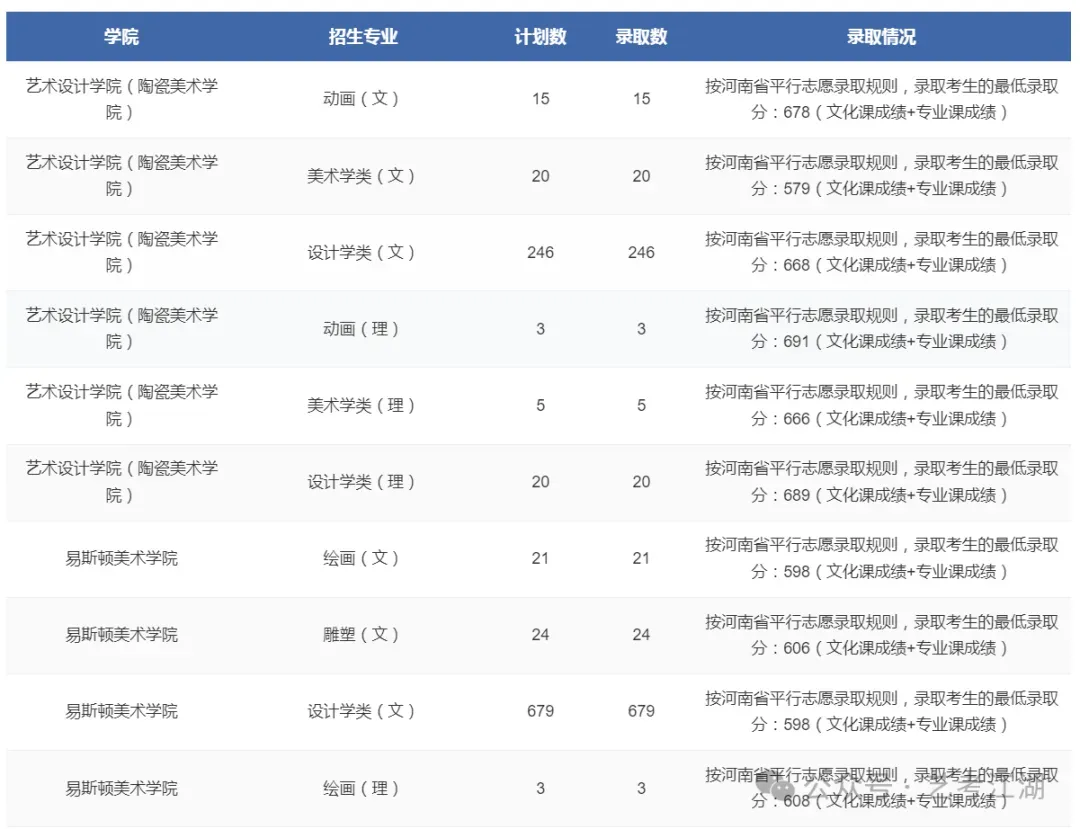Click 录取数 value 24 for 雕塑（文）
This screenshot has width=1080, height=829.
pyautogui.click(x=641, y=634)
